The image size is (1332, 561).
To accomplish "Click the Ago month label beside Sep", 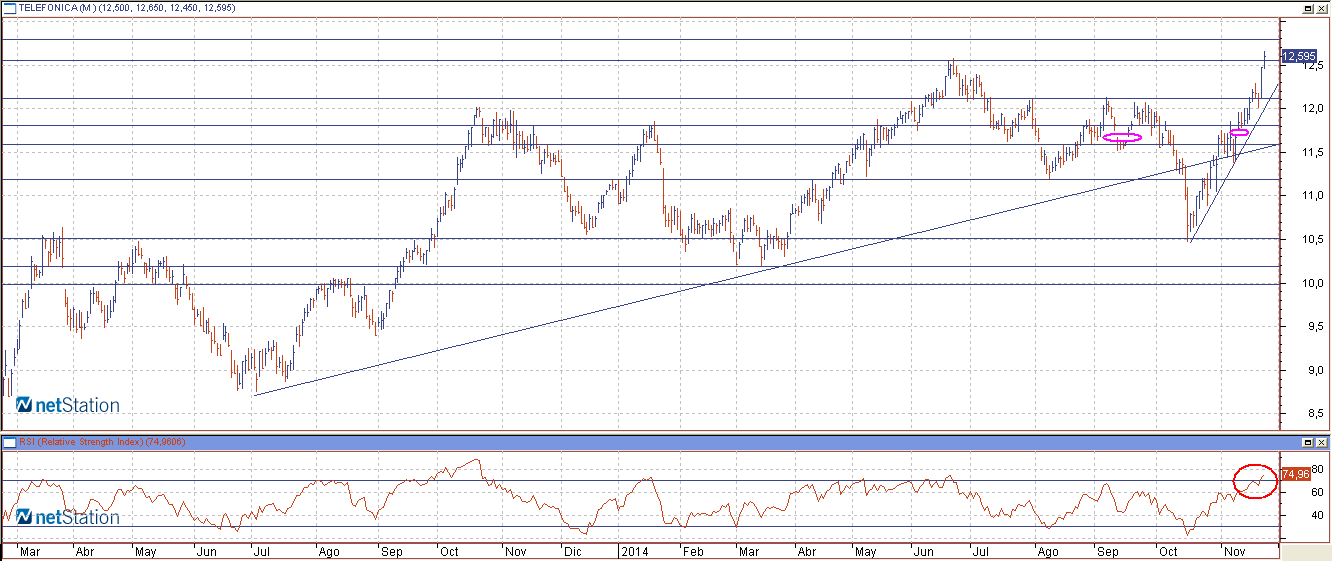I will pos(328,551).
